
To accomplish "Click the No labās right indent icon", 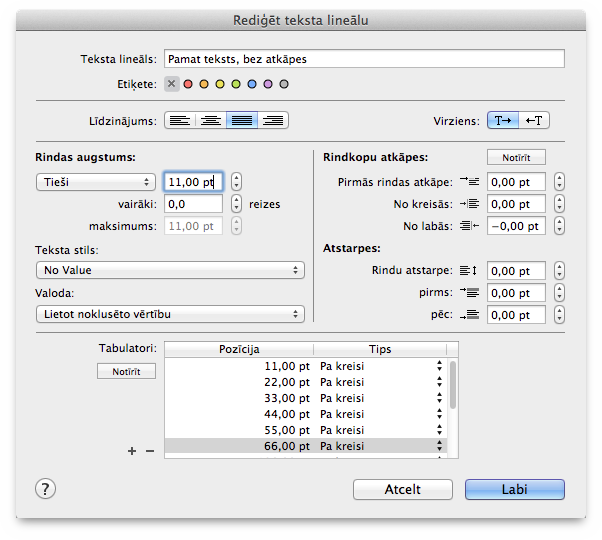I will 470,226.
